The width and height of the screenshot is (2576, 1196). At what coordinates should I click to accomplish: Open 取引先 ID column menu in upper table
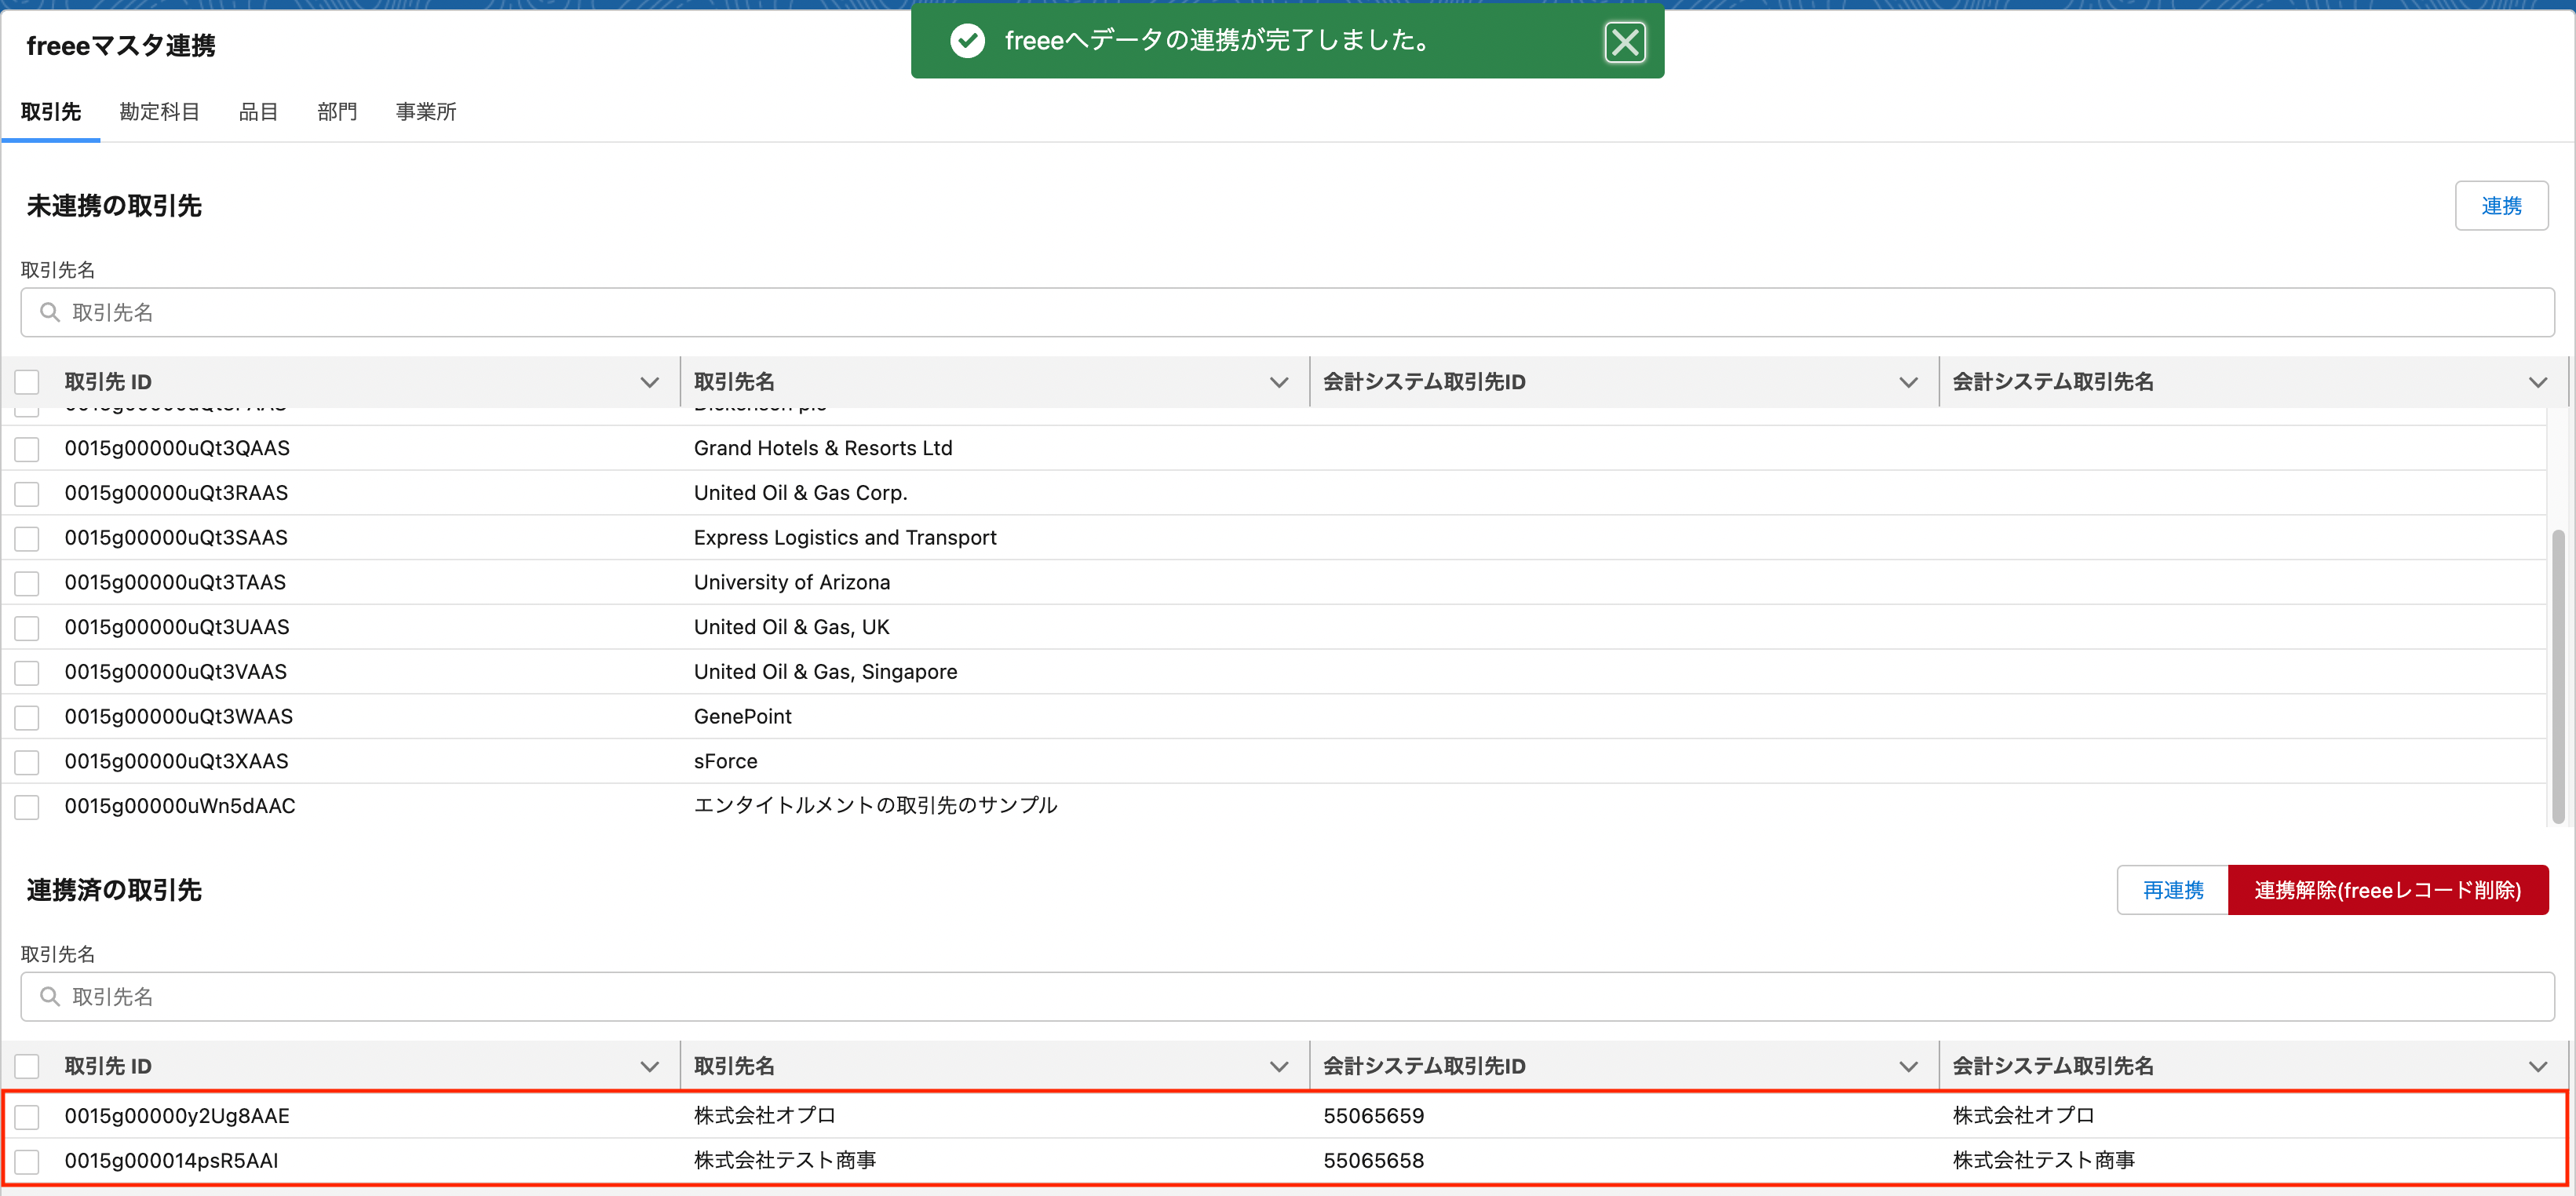coord(649,382)
